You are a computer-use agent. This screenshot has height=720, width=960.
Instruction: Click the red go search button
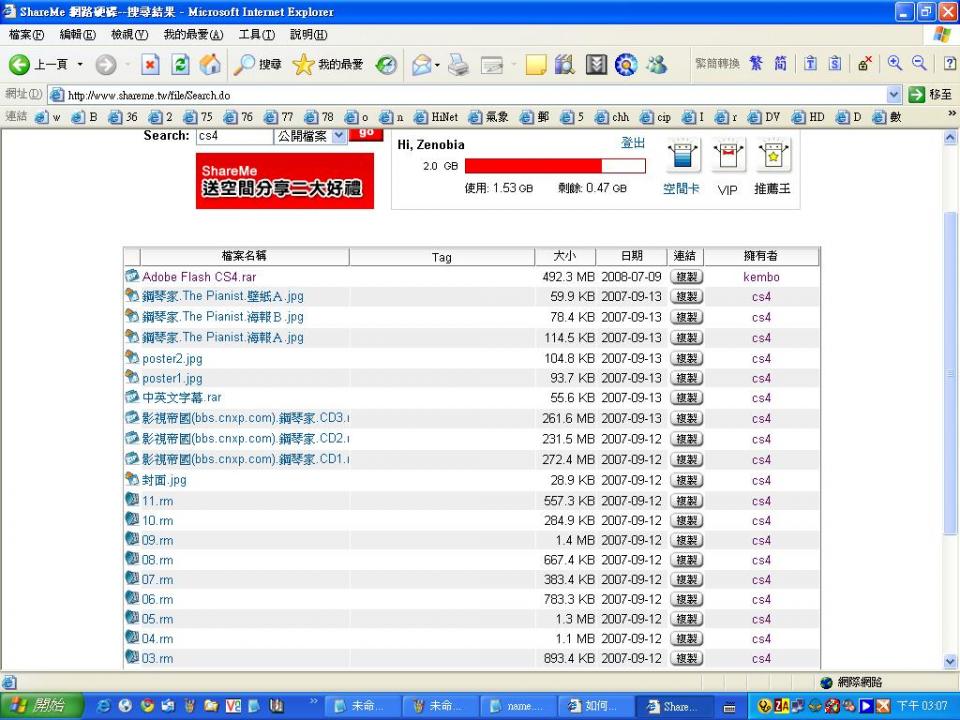tap(366, 133)
